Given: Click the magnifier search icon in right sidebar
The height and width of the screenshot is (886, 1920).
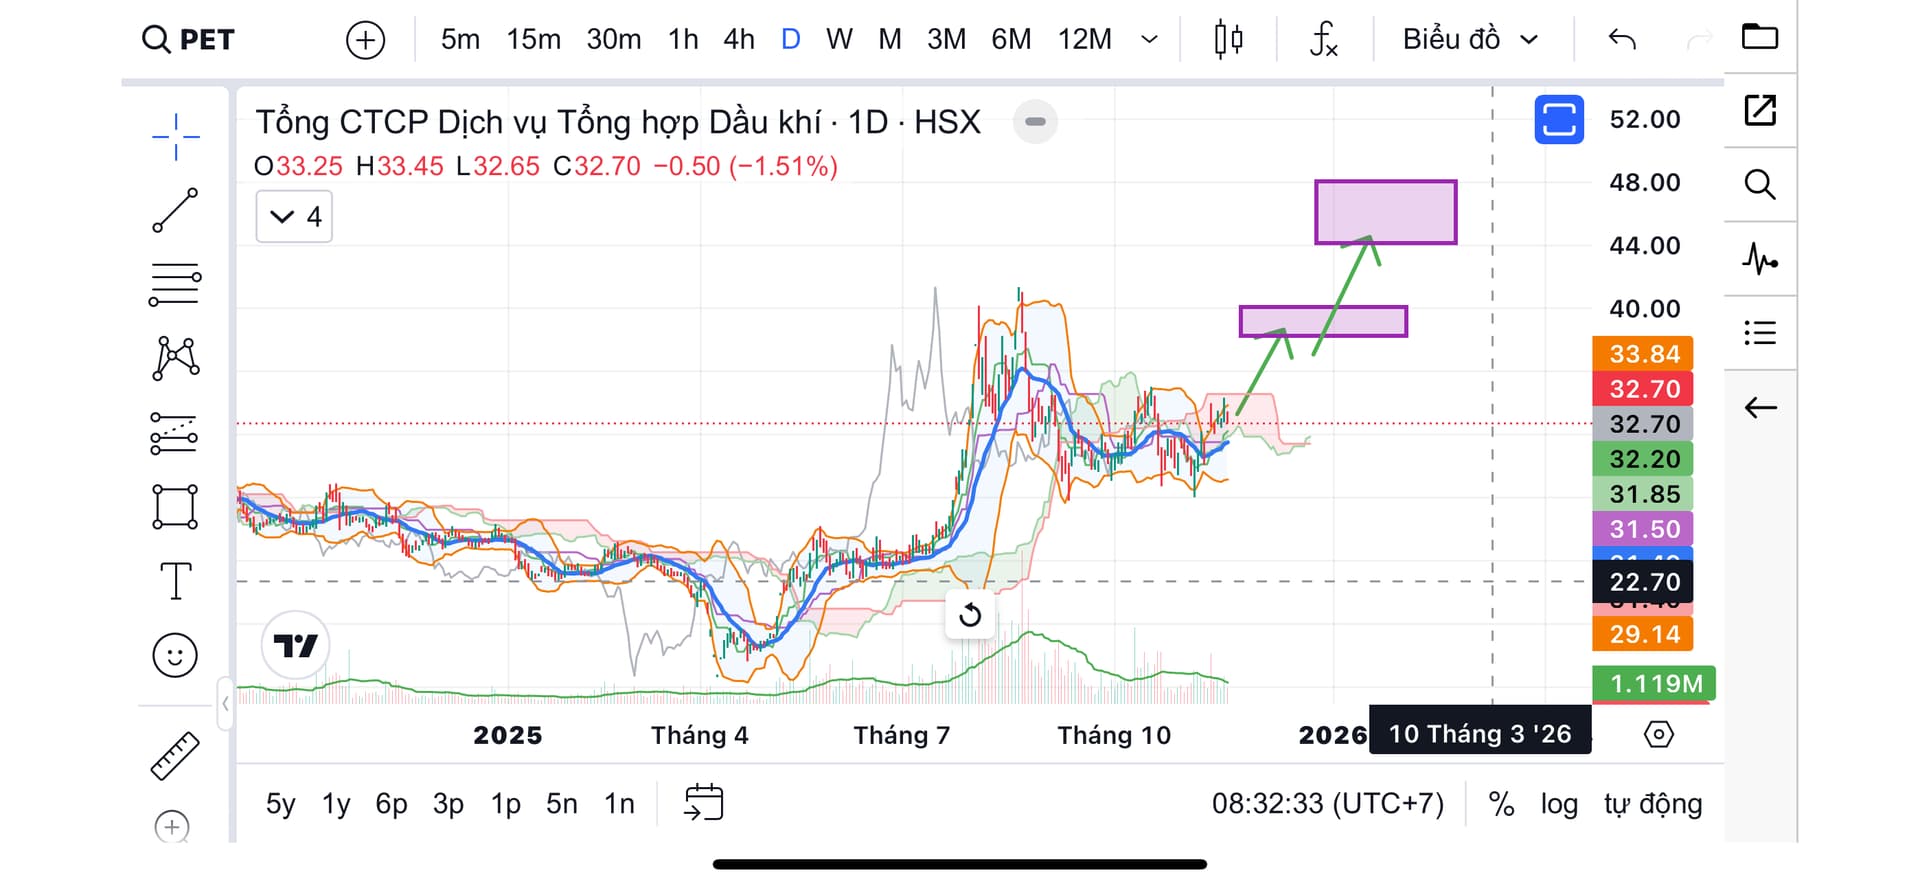Looking at the screenshot, I should (1760, 184).
